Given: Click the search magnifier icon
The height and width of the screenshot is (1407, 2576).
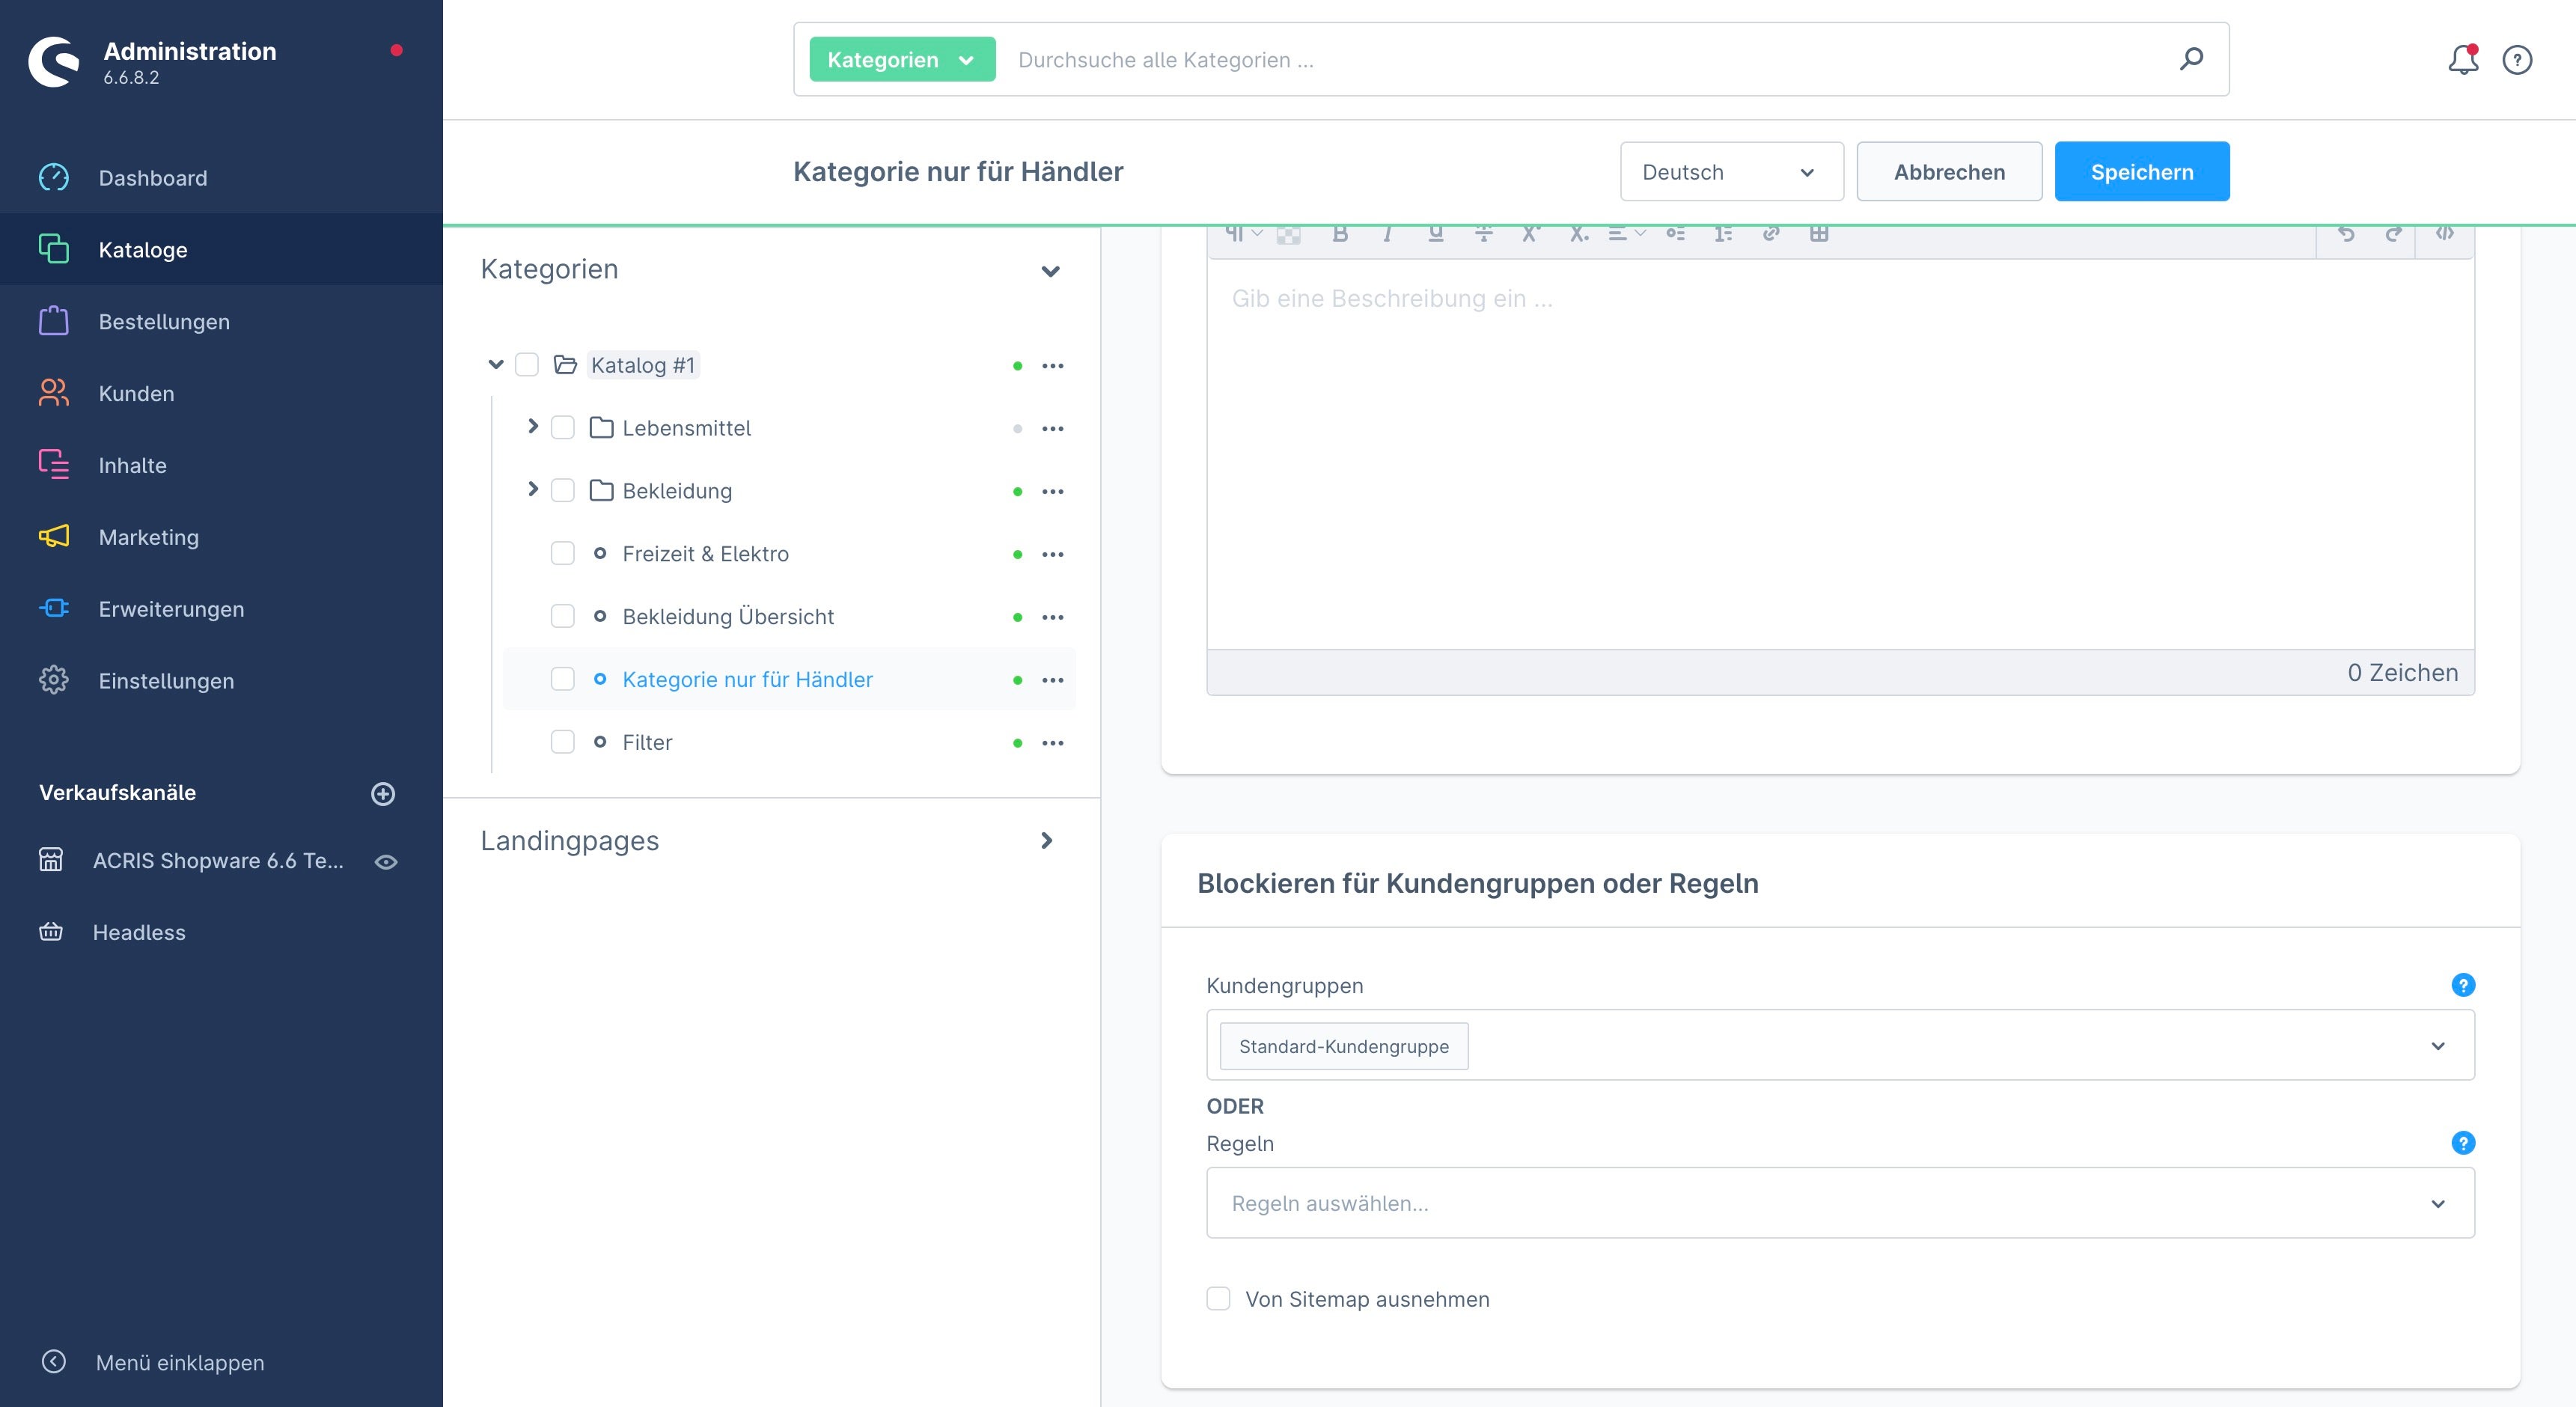Looking at the screenshot, I should pyautogui.click(x=2191, y=59).
